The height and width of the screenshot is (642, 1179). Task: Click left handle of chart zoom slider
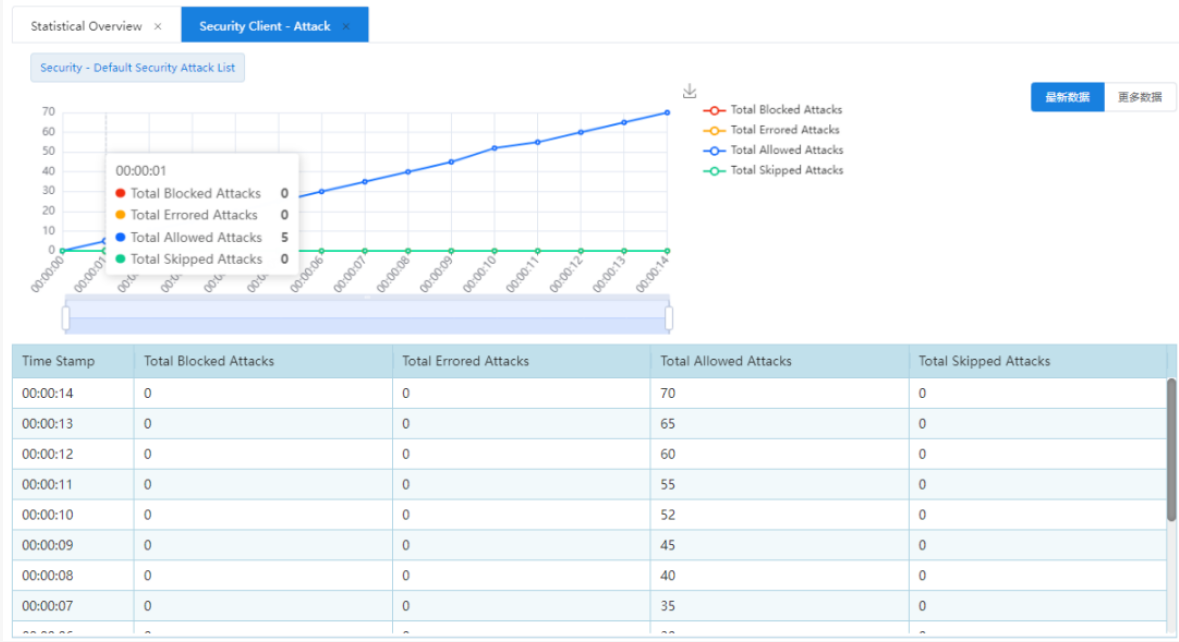pyautogui.click(x=66, y=318)
